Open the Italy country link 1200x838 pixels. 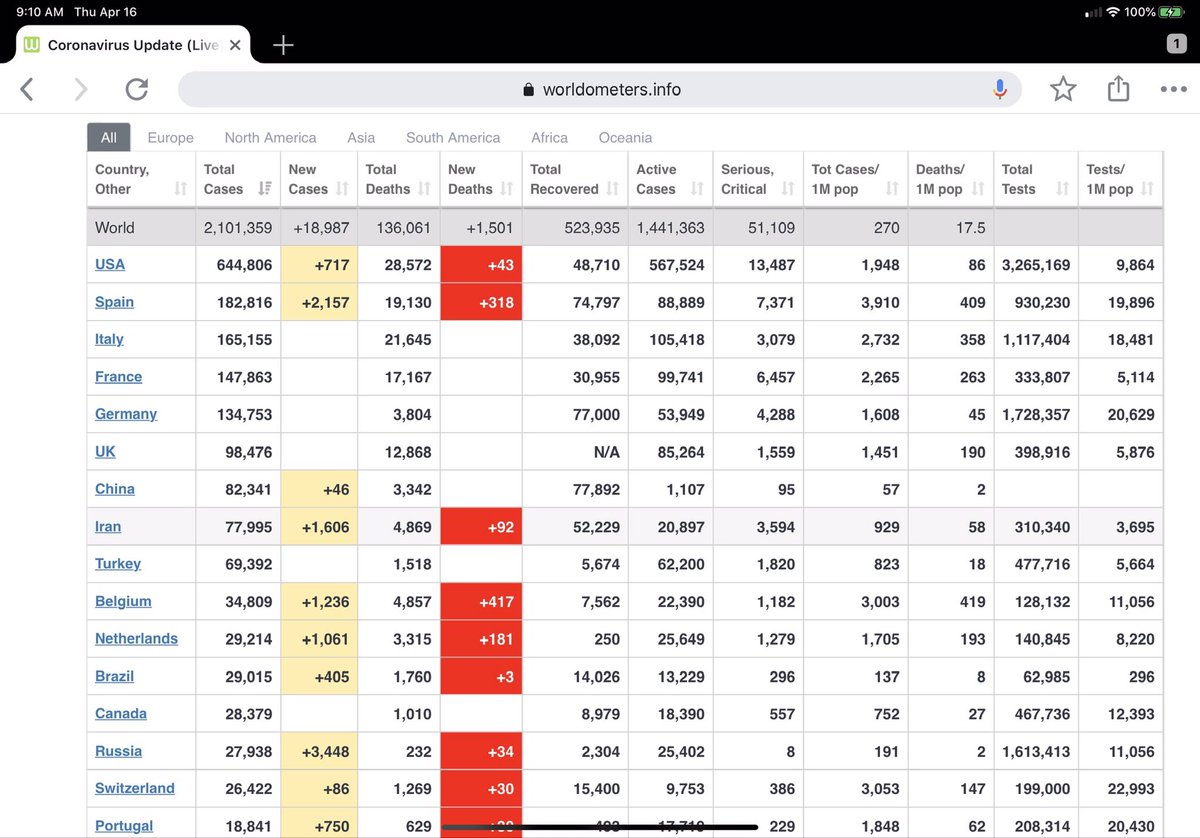[109, 339]
